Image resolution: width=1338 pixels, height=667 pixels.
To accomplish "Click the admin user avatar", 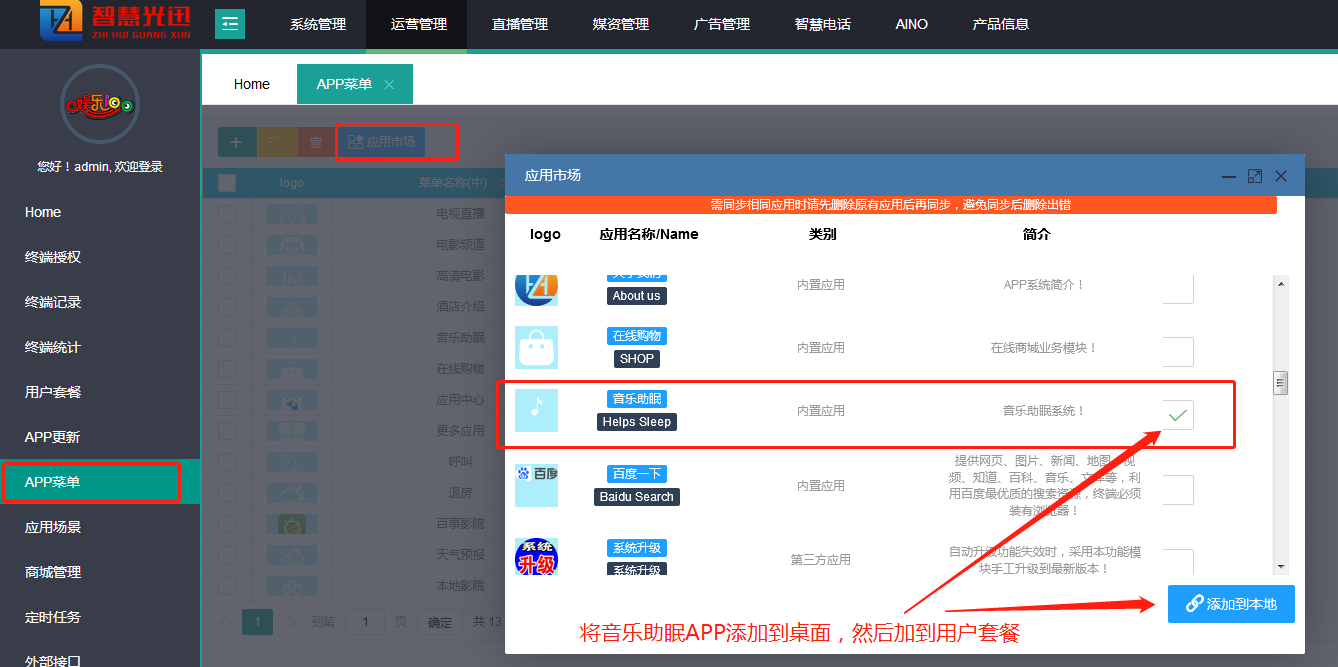I will [99, 104].
